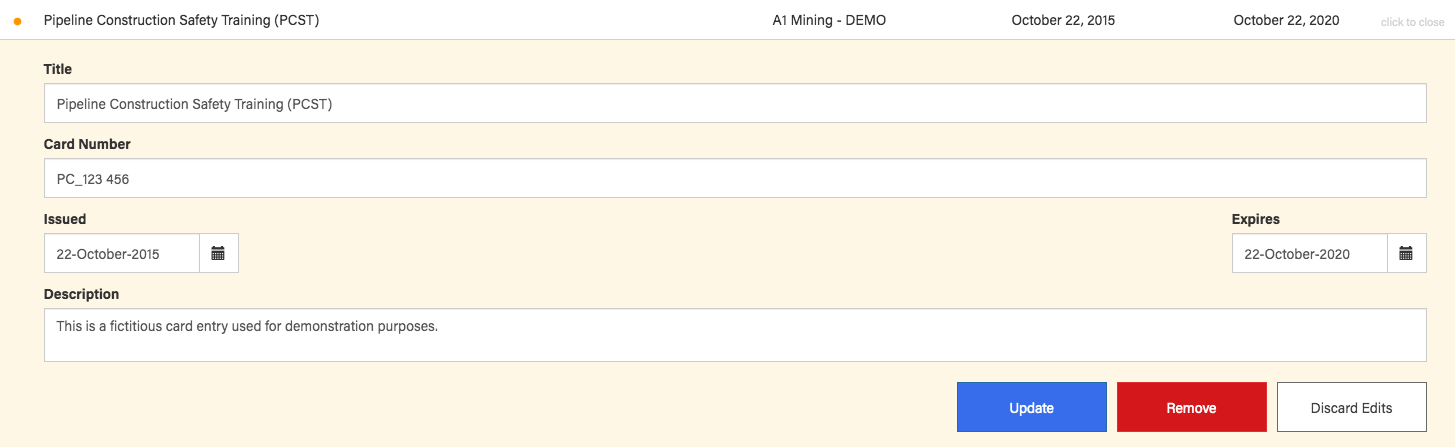
Task: Click the red Remove button
Action: (x=1191, y=407)
